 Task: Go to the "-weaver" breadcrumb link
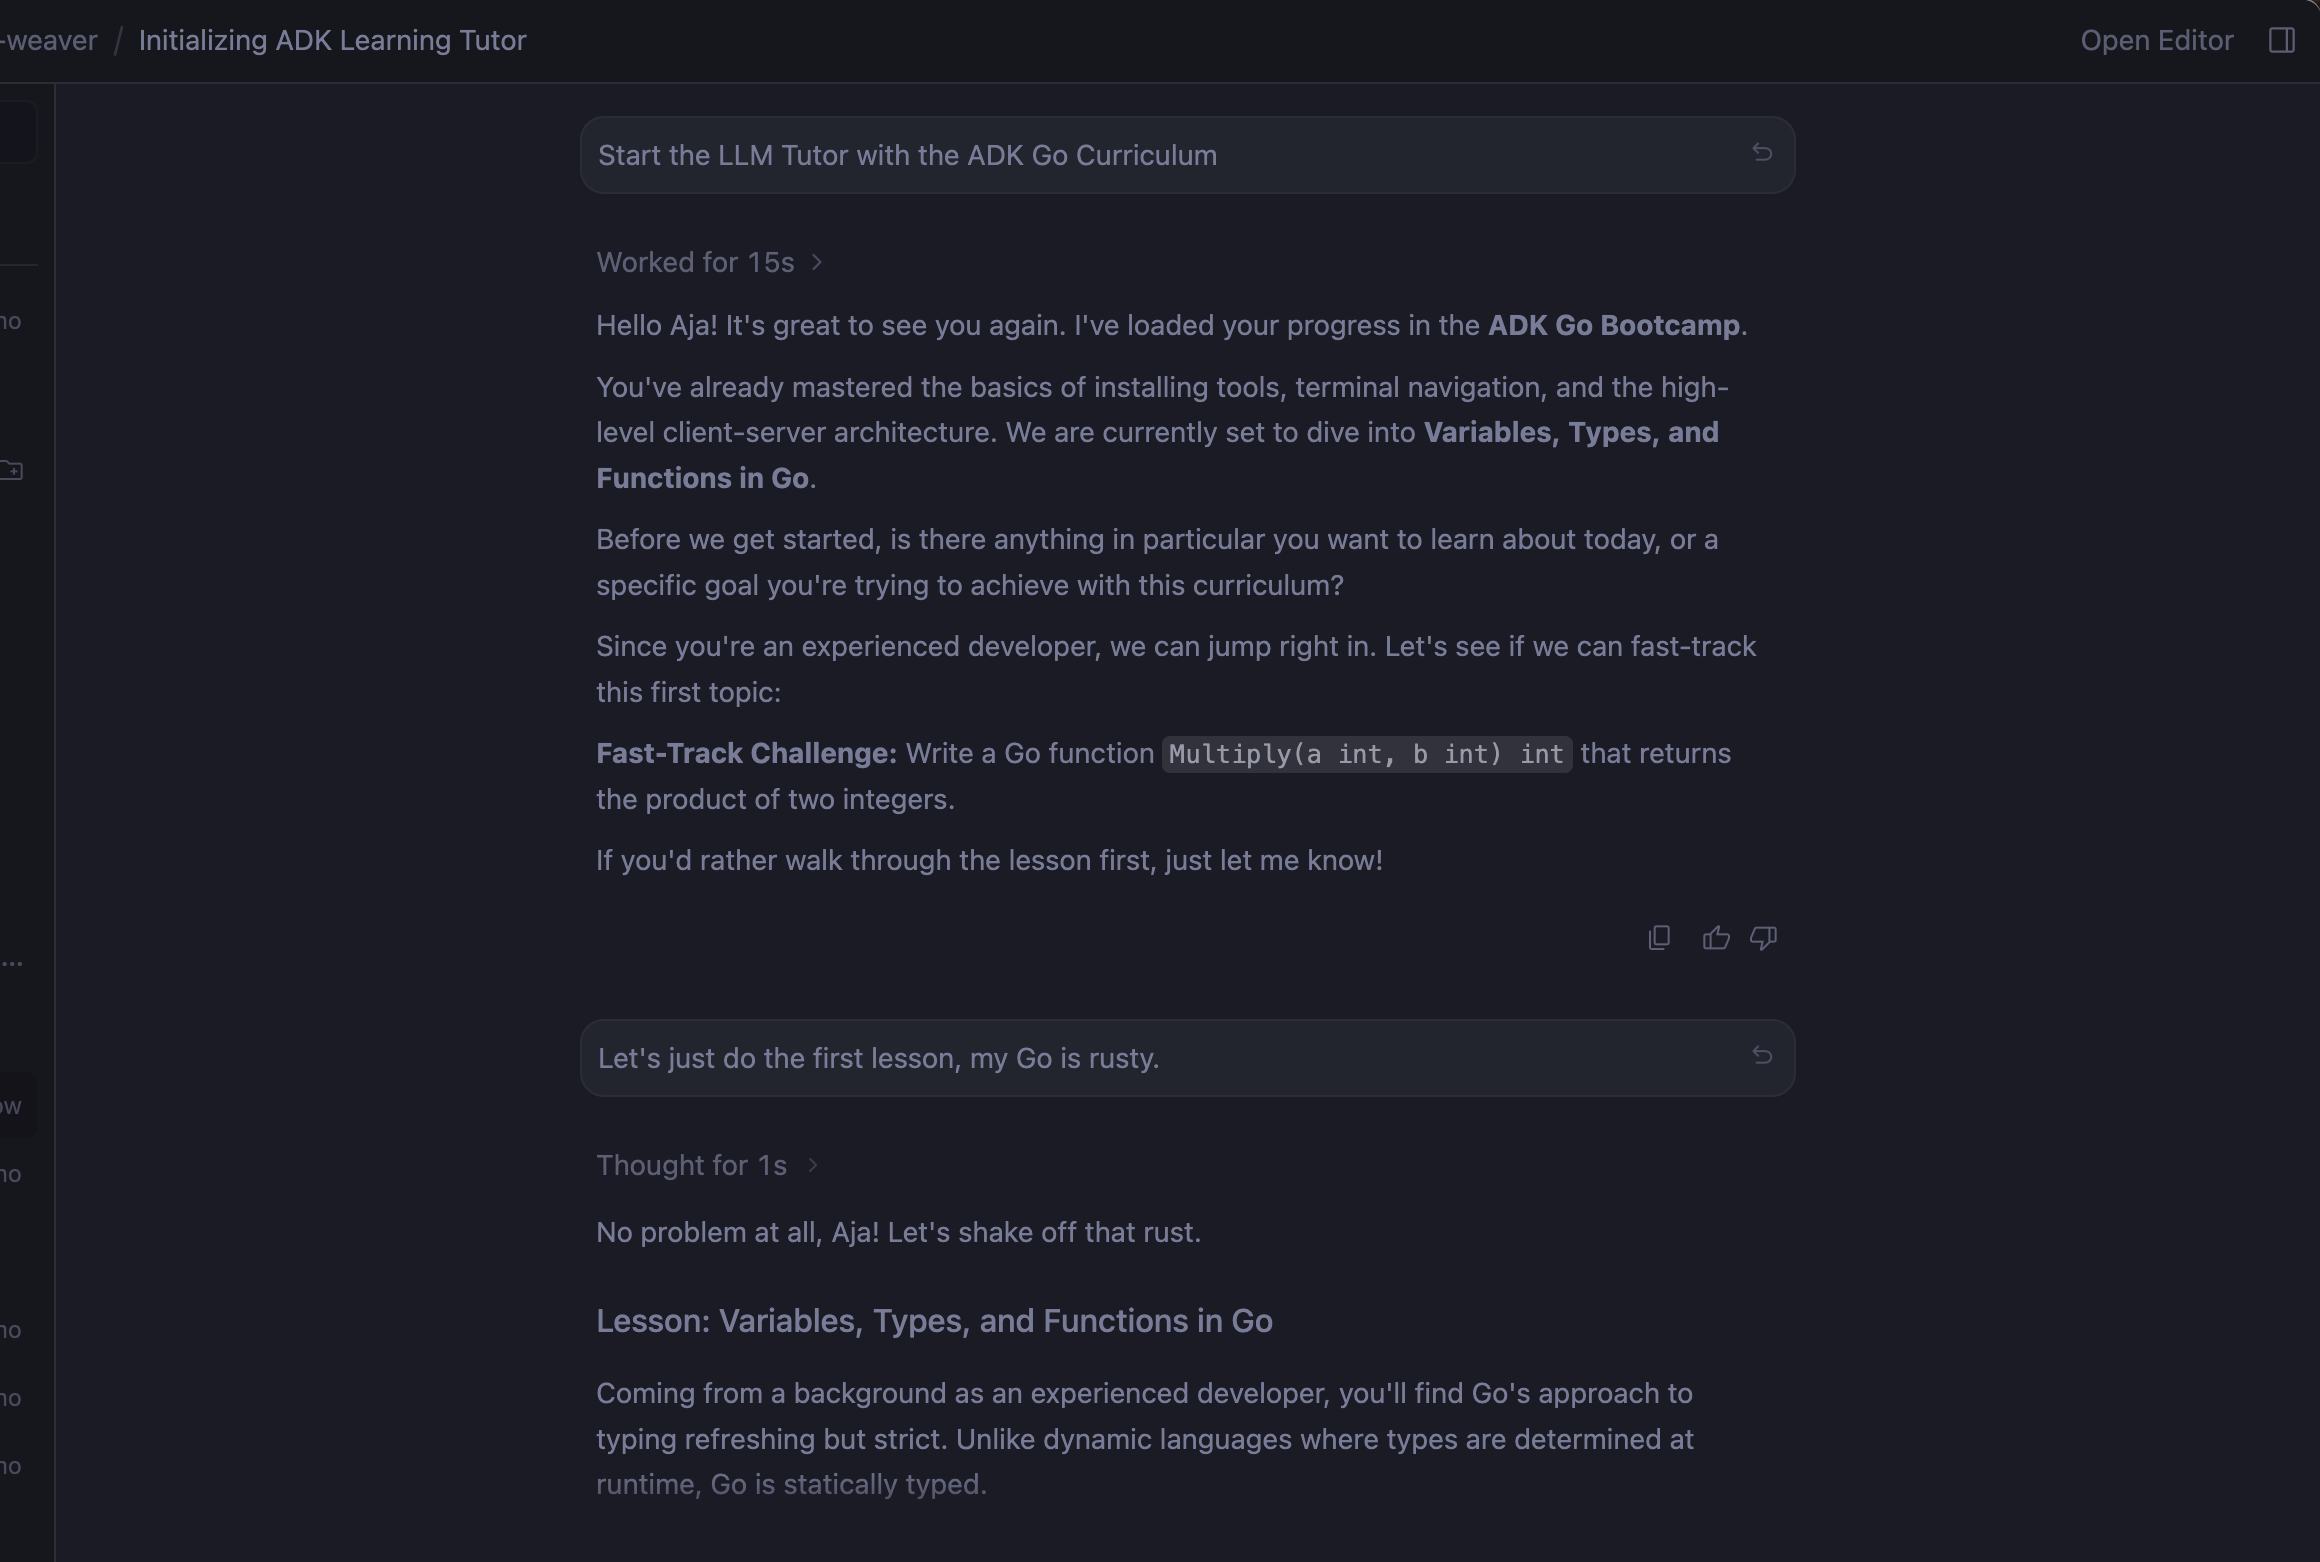[48, 40]
